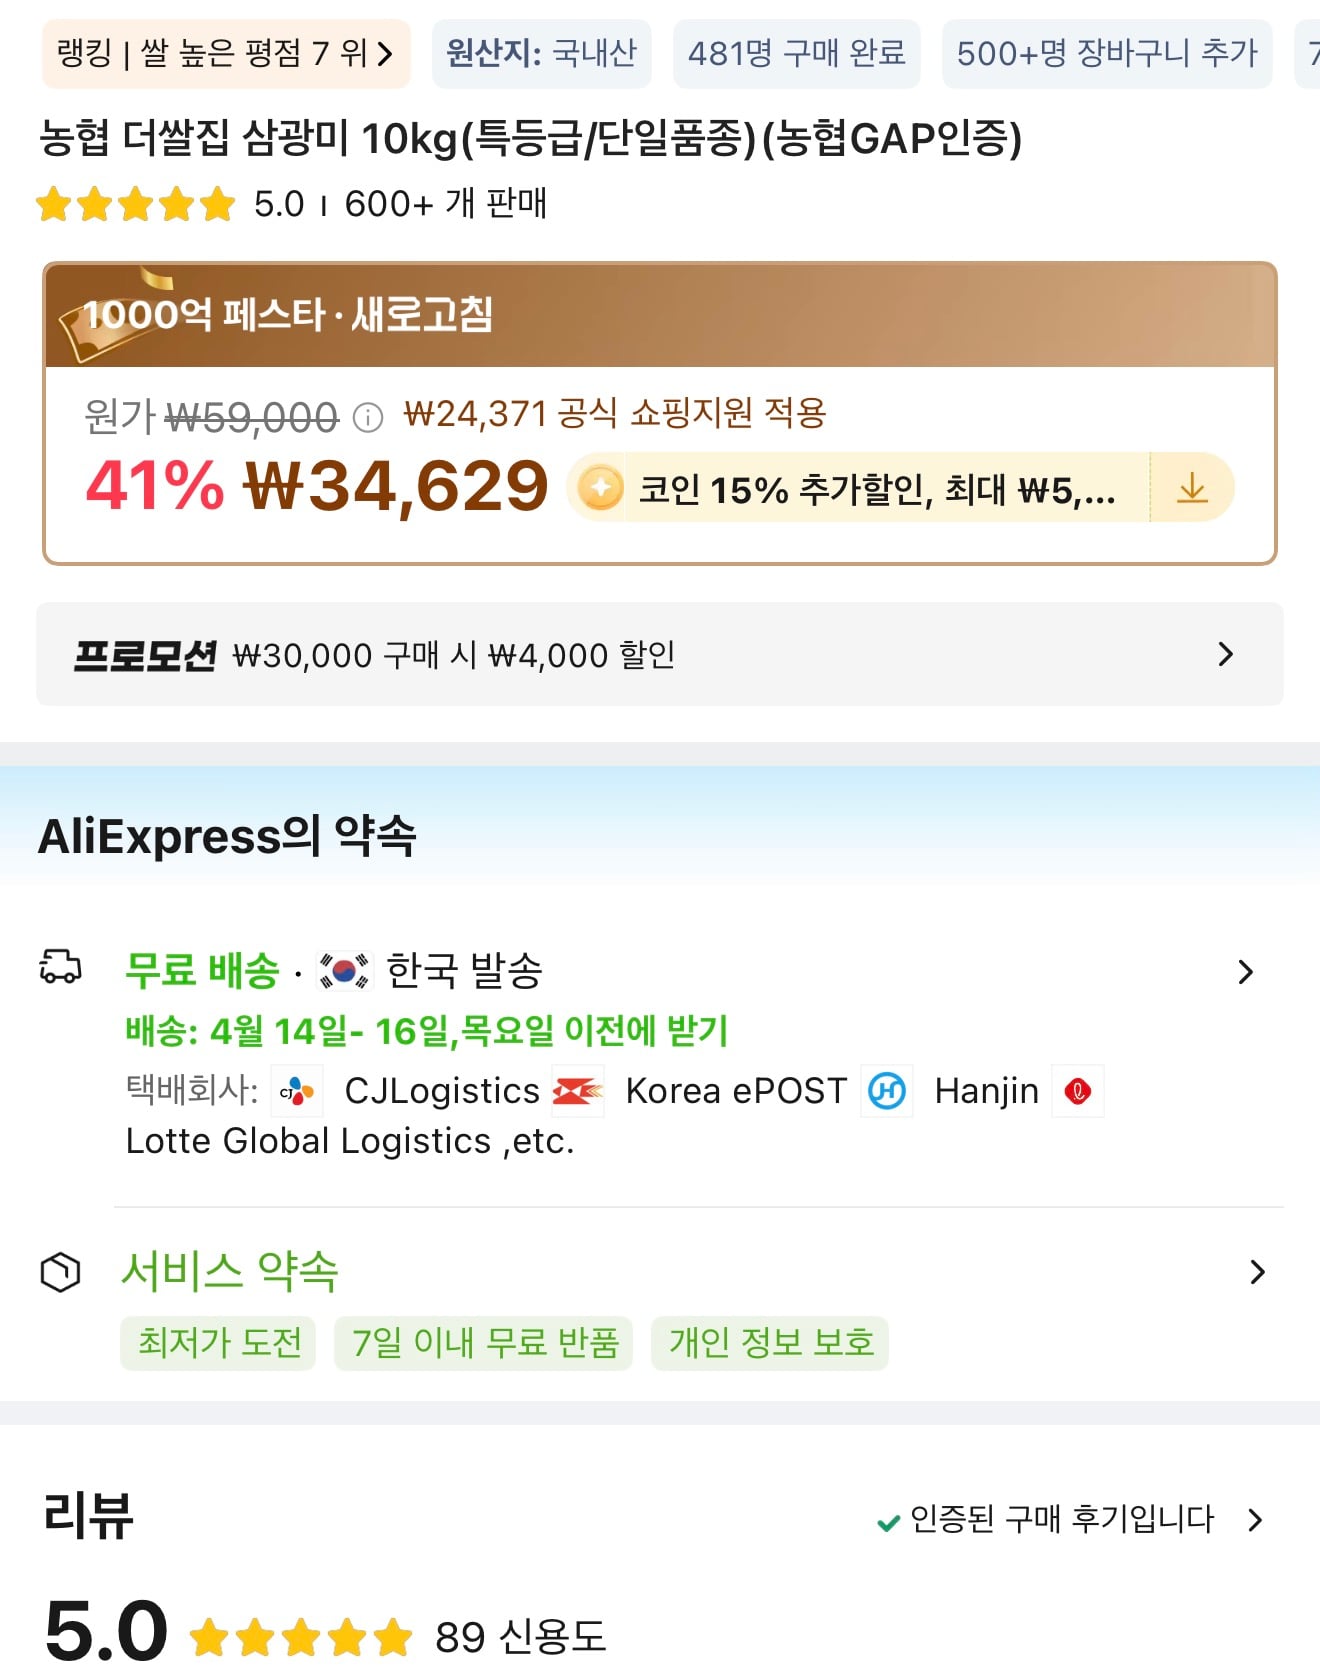
Task: Expand the 무료 배송 shipping section
Action: tap(1246, 970)
